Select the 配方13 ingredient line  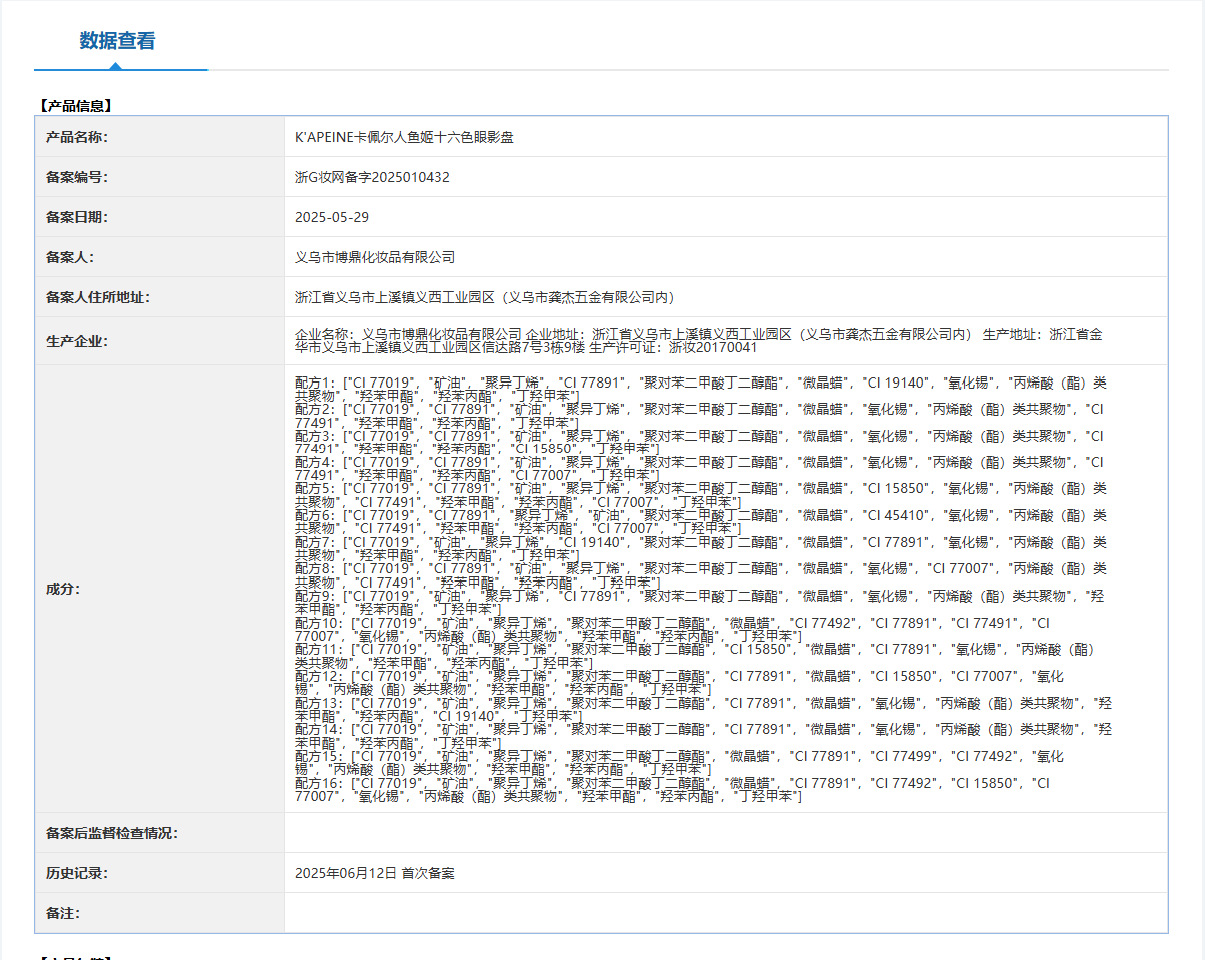pos(703,709)
